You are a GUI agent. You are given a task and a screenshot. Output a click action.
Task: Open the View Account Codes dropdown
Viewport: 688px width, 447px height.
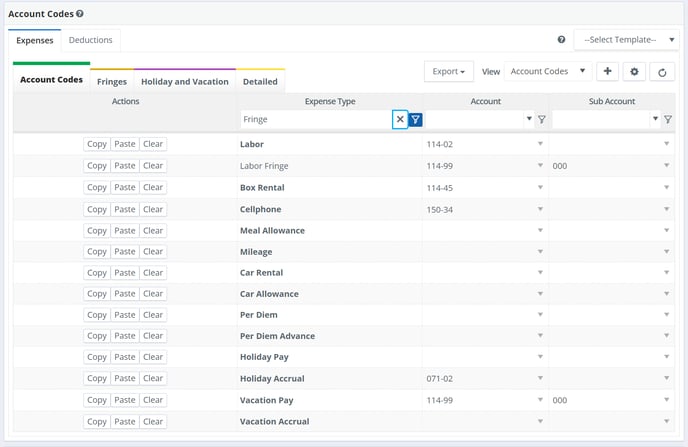(x=547, y=72)
